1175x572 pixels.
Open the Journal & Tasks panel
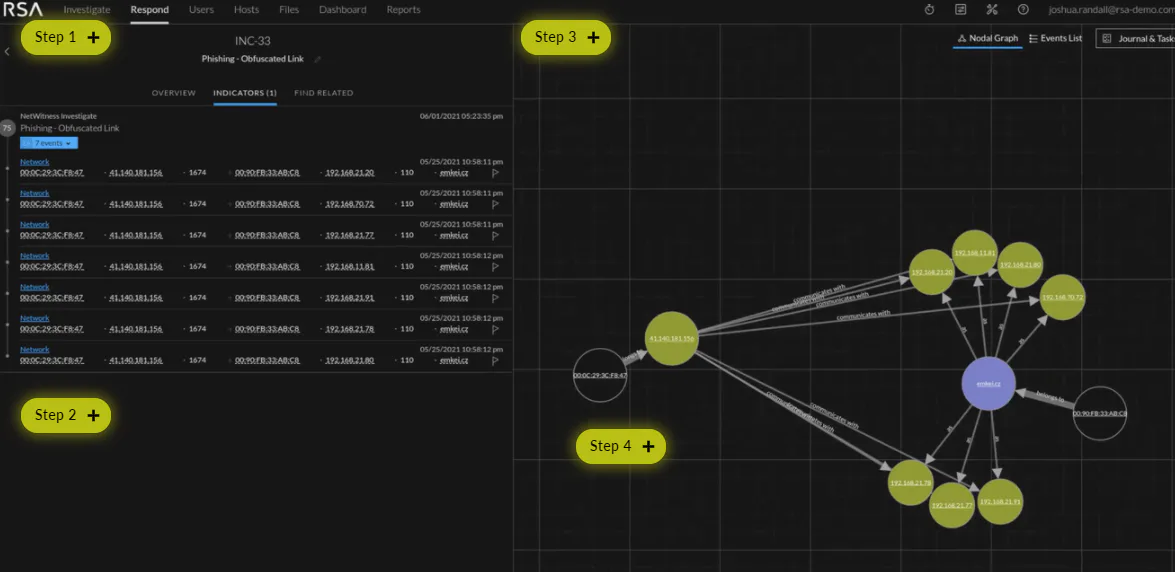1135,38
